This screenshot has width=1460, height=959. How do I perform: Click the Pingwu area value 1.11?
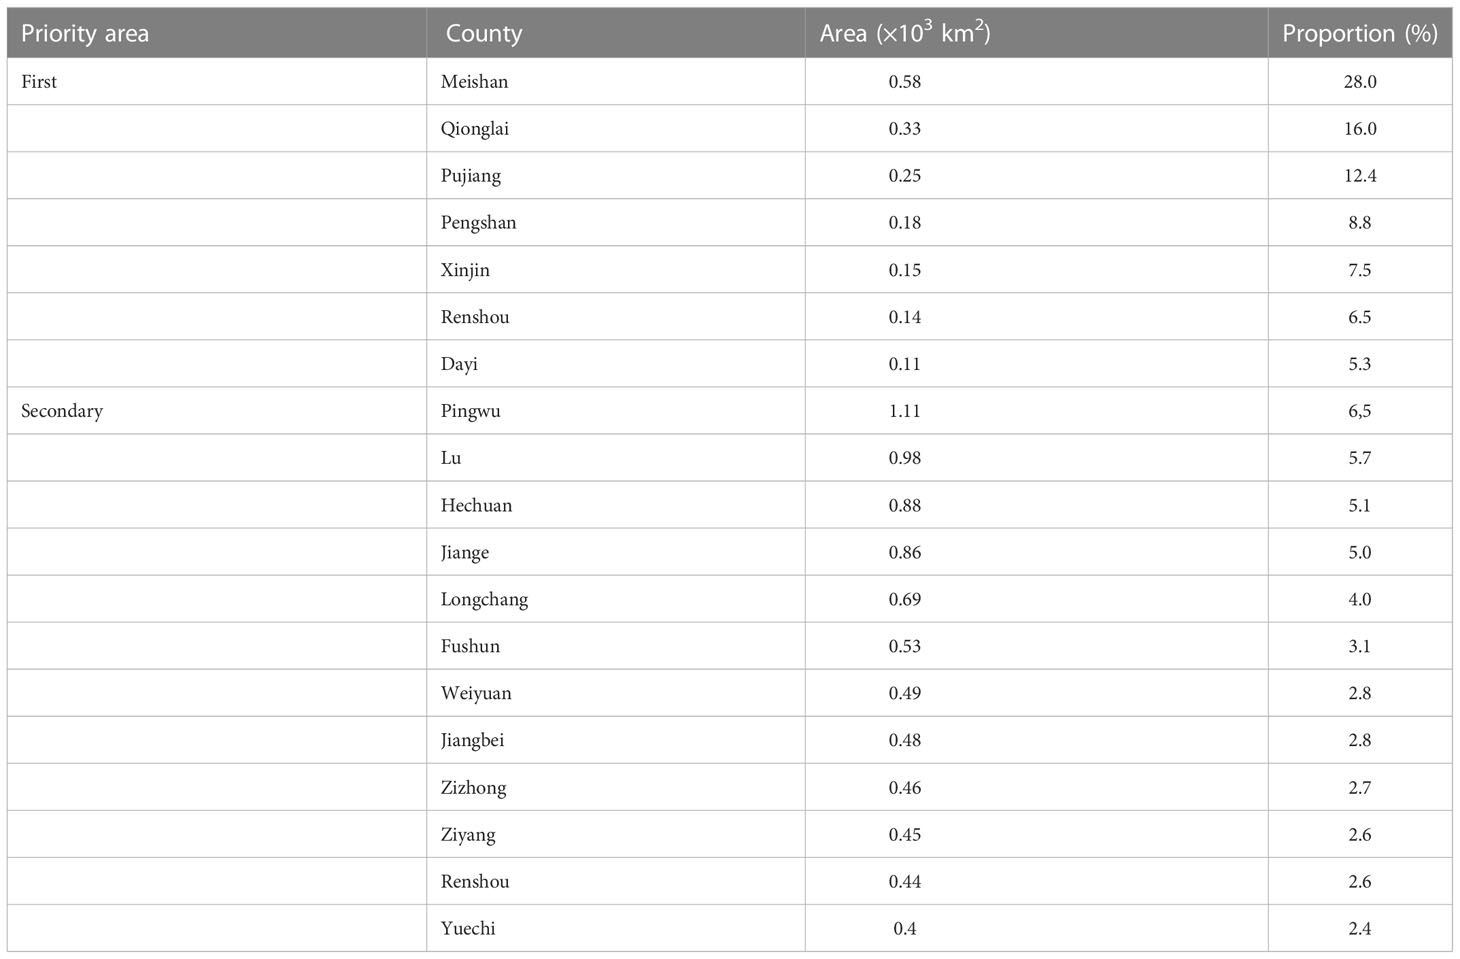pyautogui.click(x=904, y=411)
